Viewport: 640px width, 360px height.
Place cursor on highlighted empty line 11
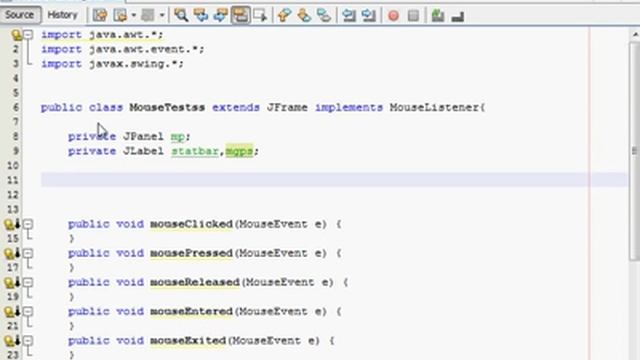(334, 180)
